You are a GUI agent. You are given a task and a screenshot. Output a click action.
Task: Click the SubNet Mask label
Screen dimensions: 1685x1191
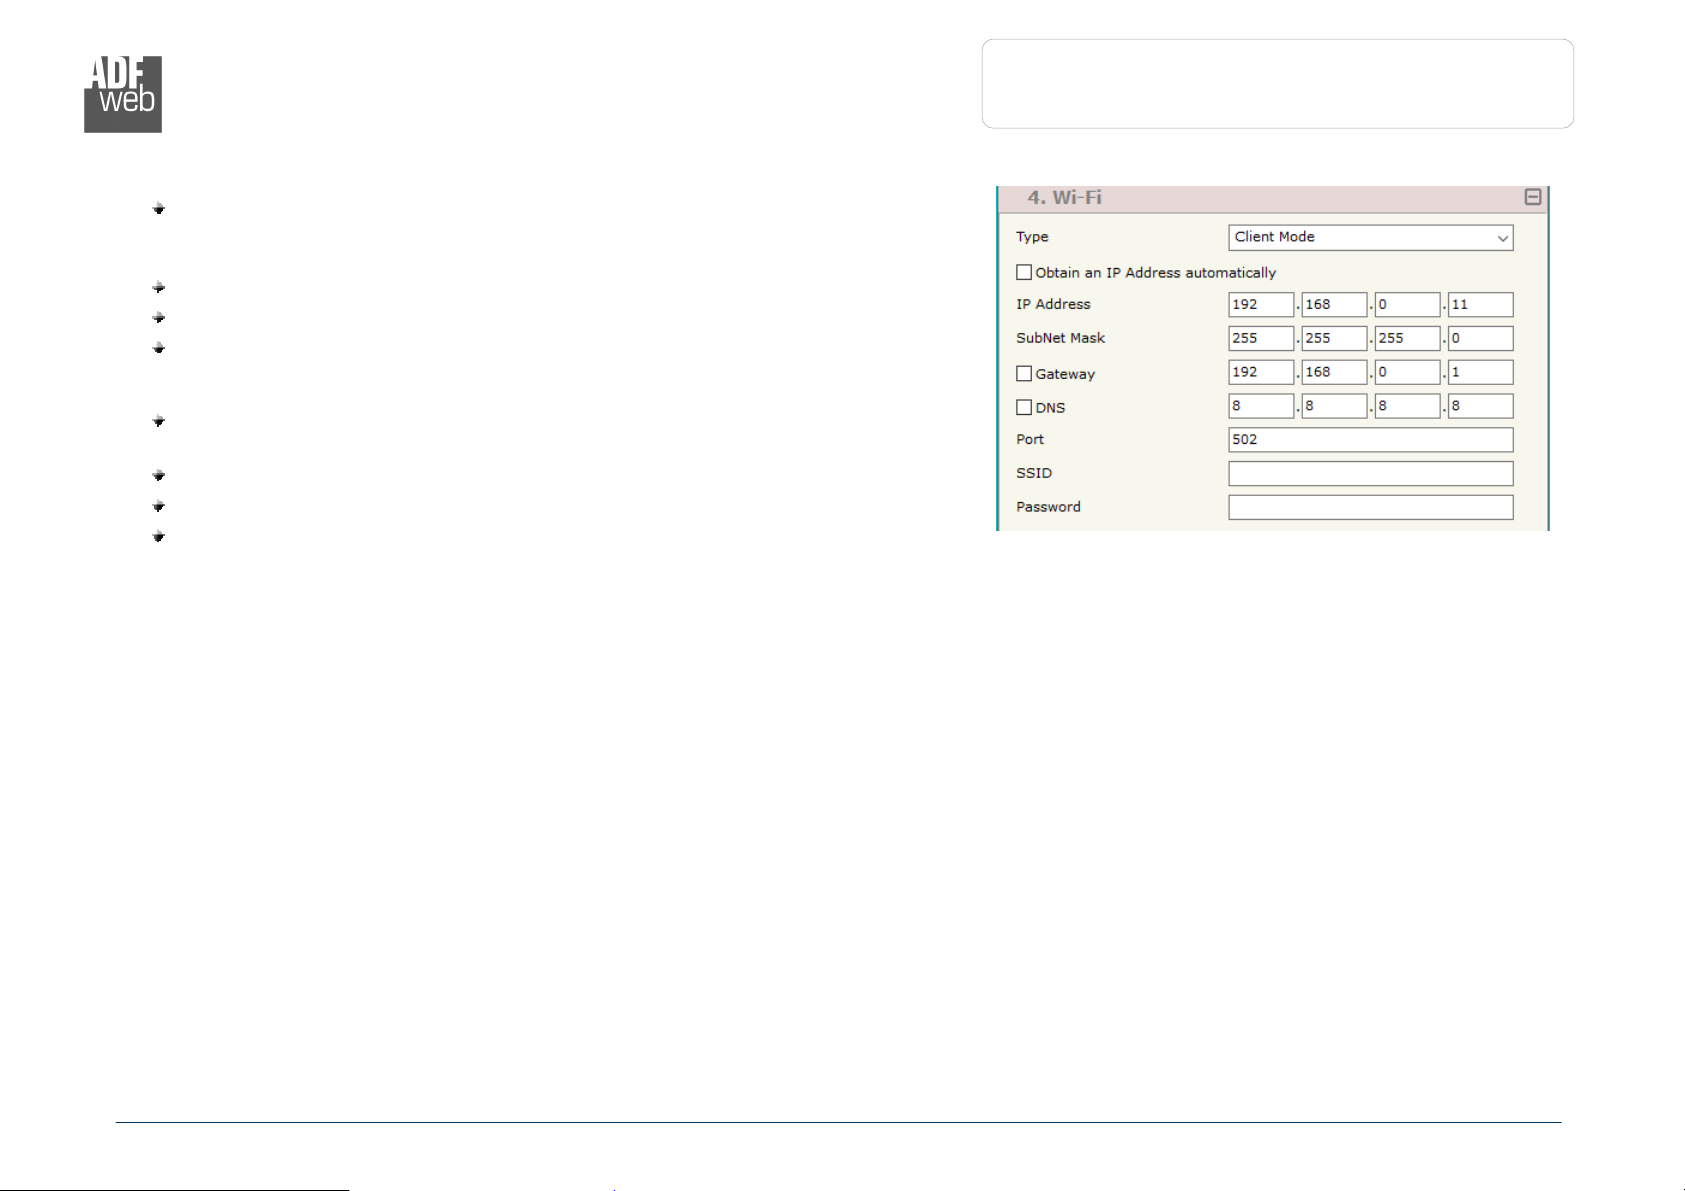[1060, 338]
